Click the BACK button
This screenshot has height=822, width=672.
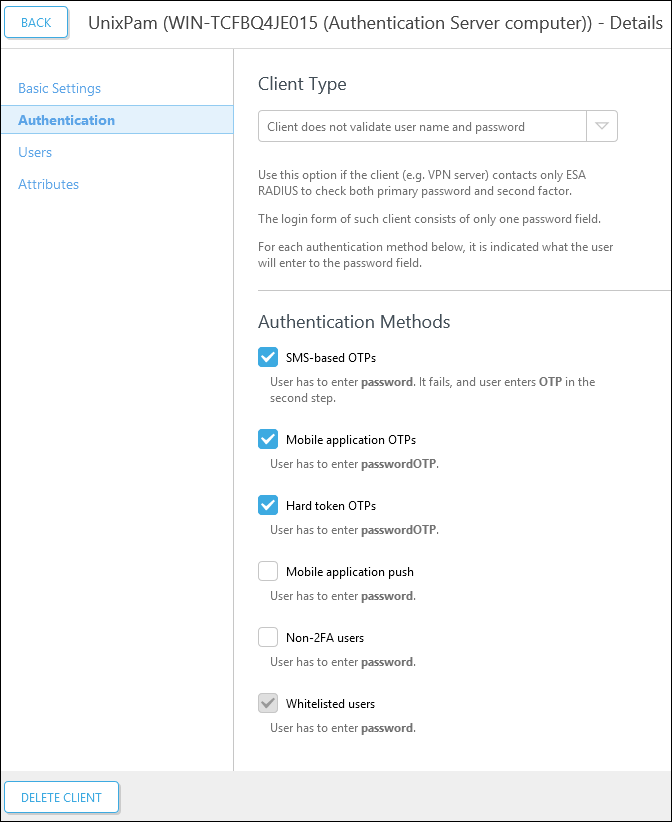click(36, 21)
